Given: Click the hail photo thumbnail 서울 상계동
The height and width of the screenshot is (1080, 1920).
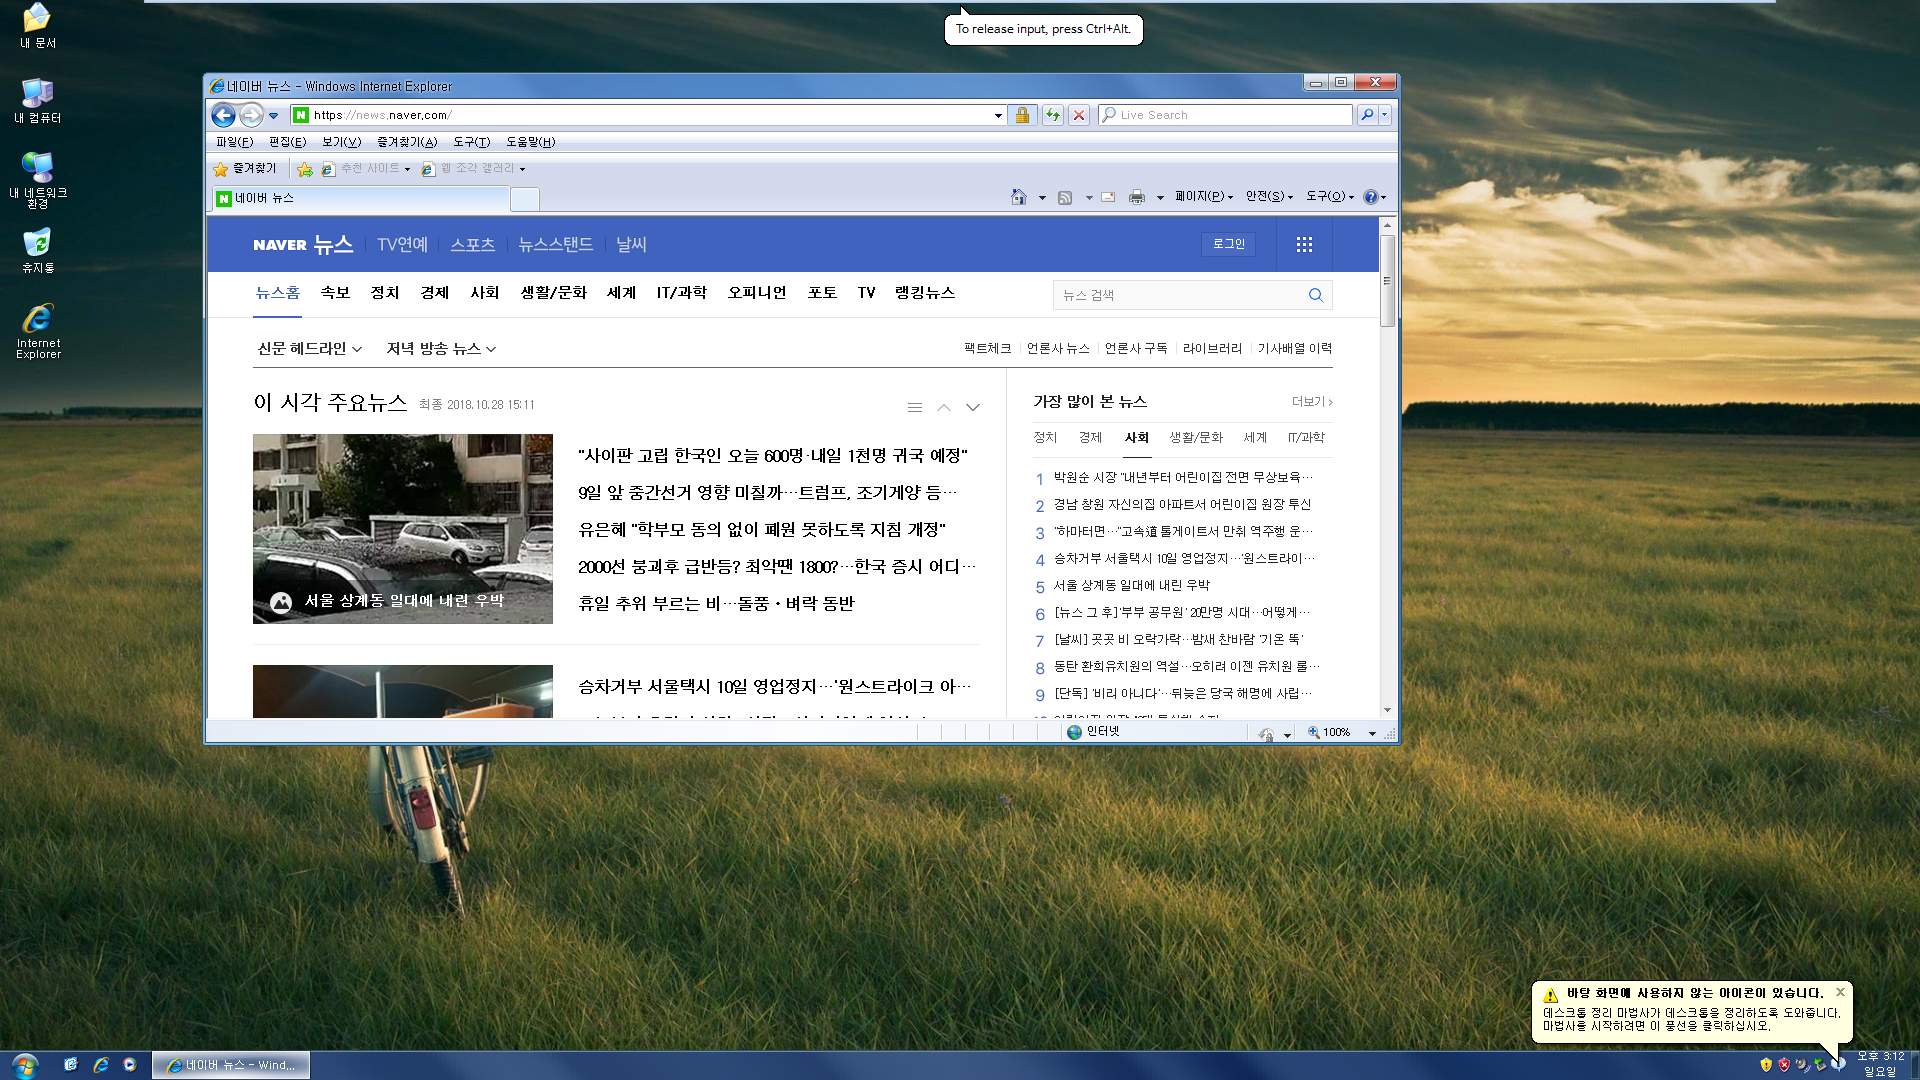Looking at the screenshot, I should [x=402, y=529].
